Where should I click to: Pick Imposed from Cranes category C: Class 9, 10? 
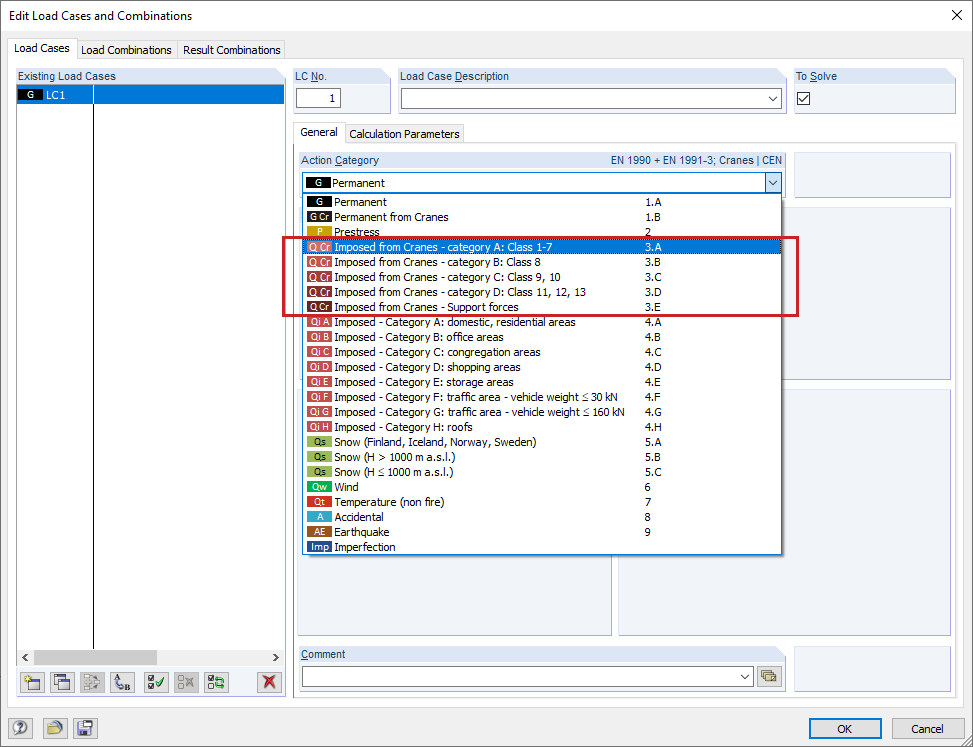pyautogui.click(x=542, y=277)
